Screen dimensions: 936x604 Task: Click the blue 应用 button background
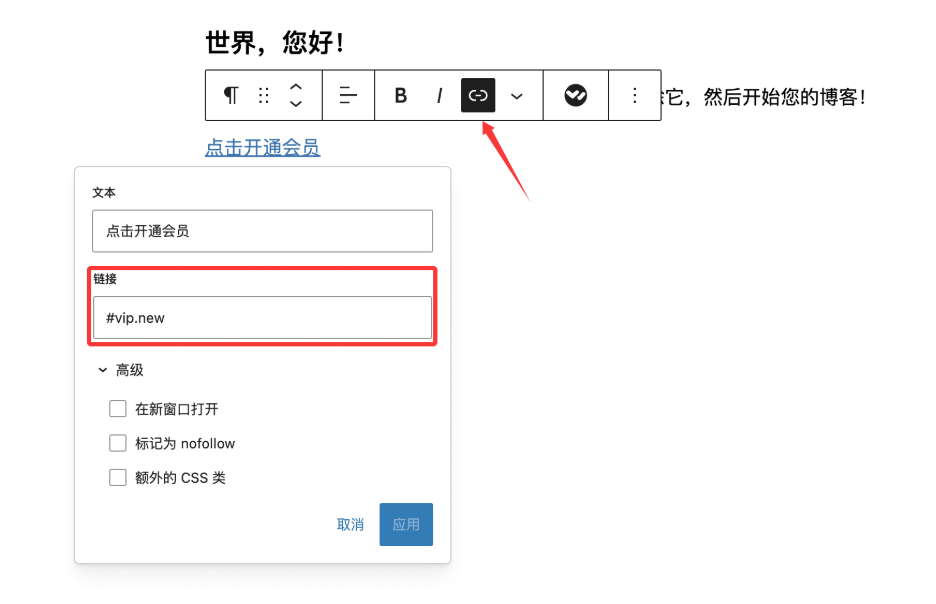405,524
